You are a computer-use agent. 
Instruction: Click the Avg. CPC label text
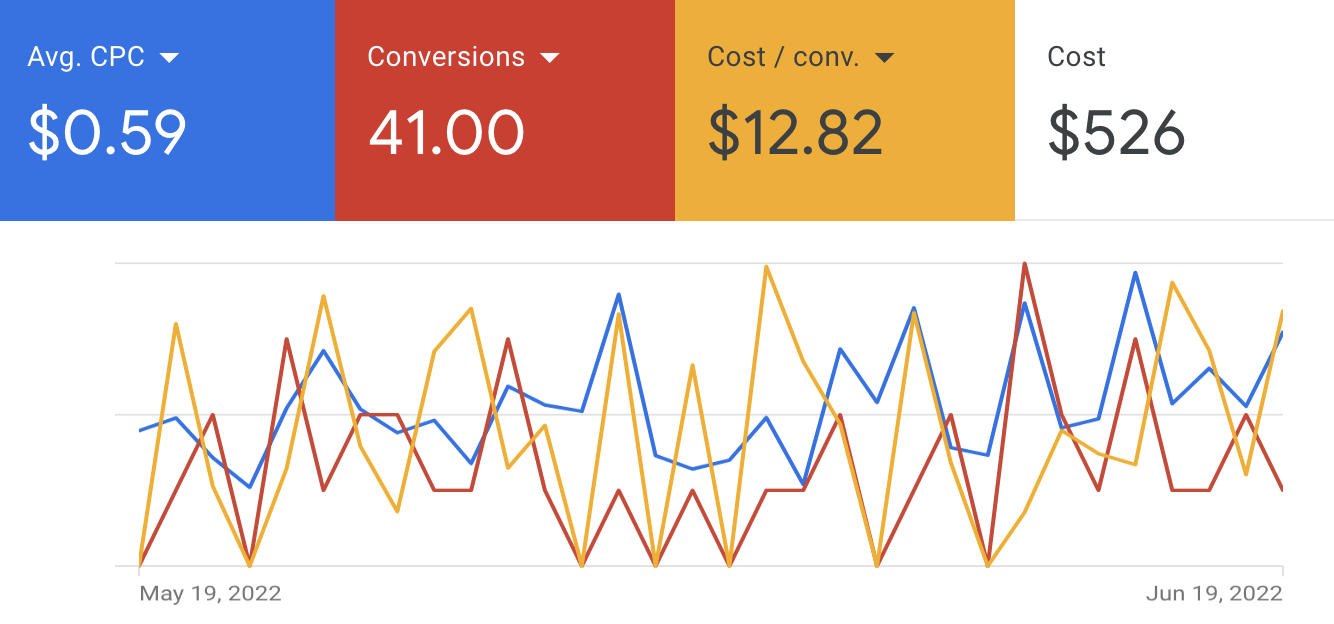(87, 57)
